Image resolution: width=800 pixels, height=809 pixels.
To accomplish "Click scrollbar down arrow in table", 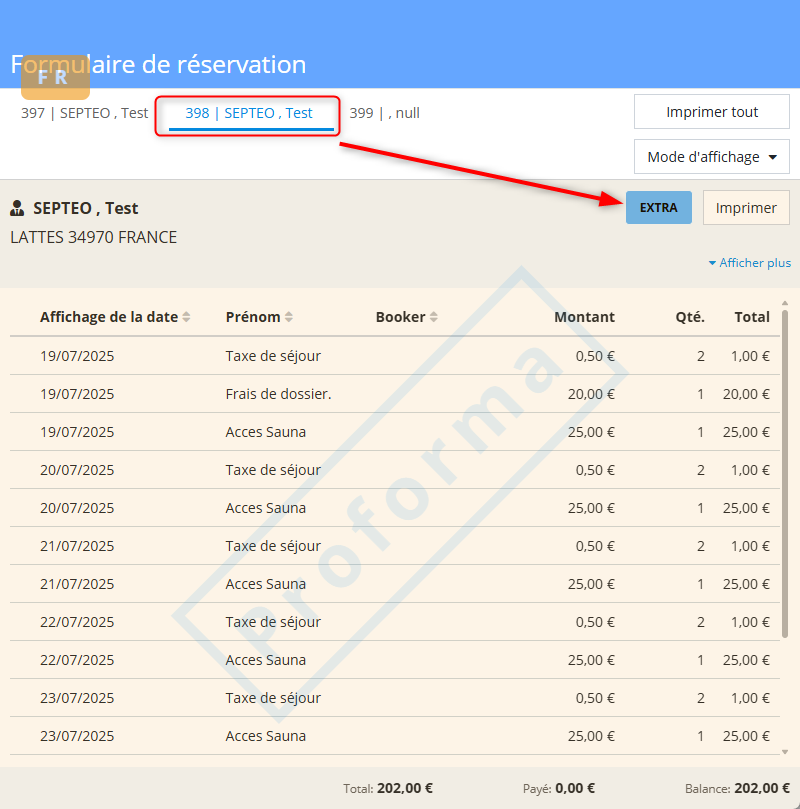I will tap(785, 752).
